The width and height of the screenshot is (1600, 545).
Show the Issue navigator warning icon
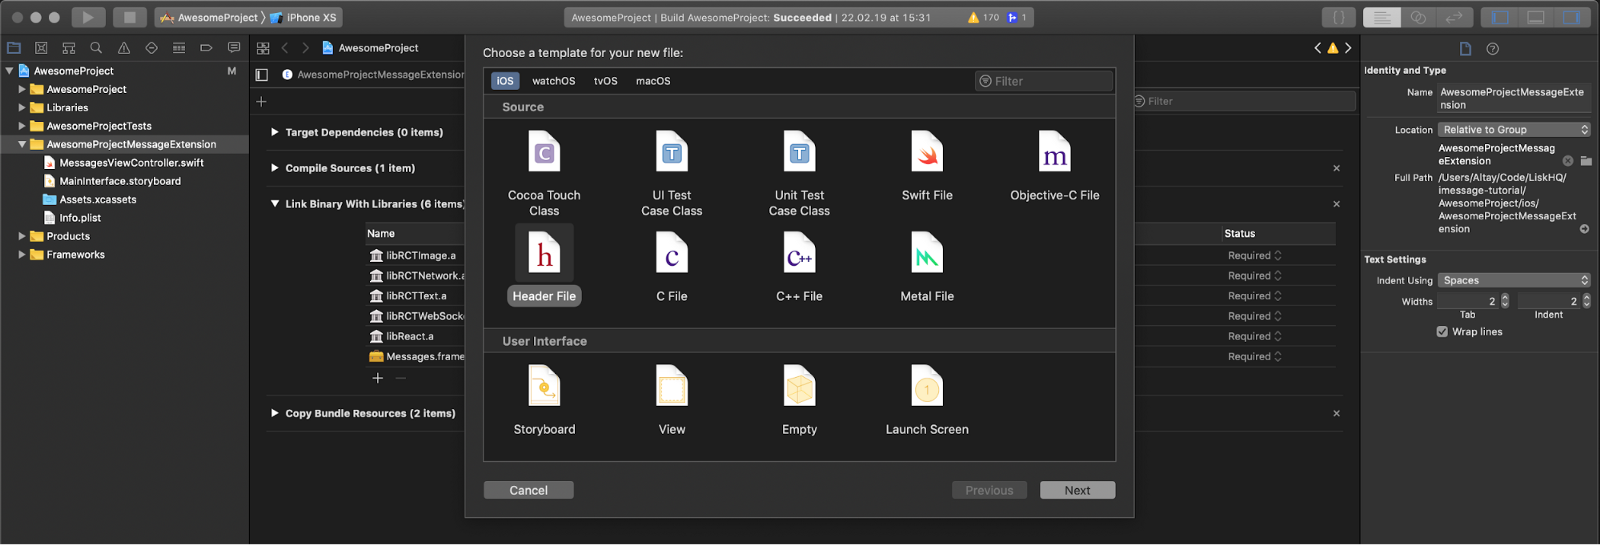tap(124, 48)
